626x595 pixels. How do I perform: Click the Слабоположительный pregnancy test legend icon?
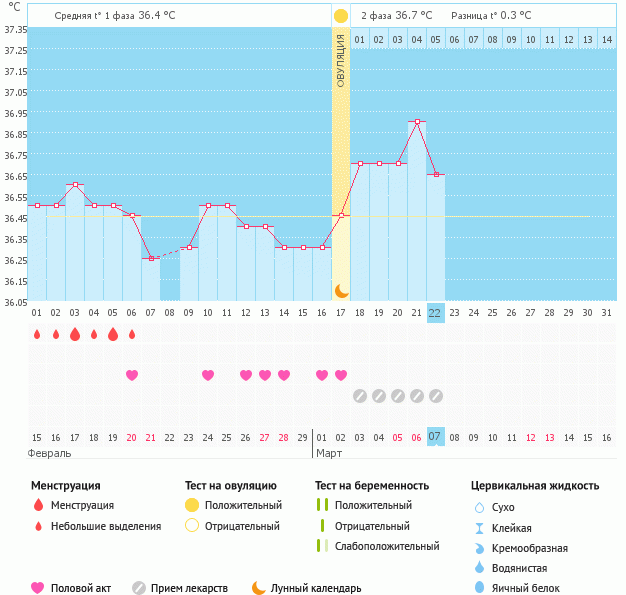click(x=321, y=546)
